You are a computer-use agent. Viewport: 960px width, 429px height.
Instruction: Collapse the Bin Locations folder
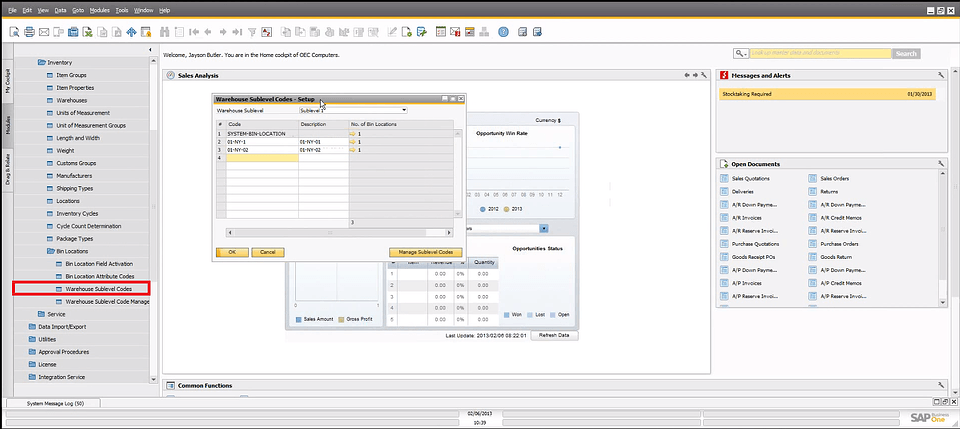(51, 252)
